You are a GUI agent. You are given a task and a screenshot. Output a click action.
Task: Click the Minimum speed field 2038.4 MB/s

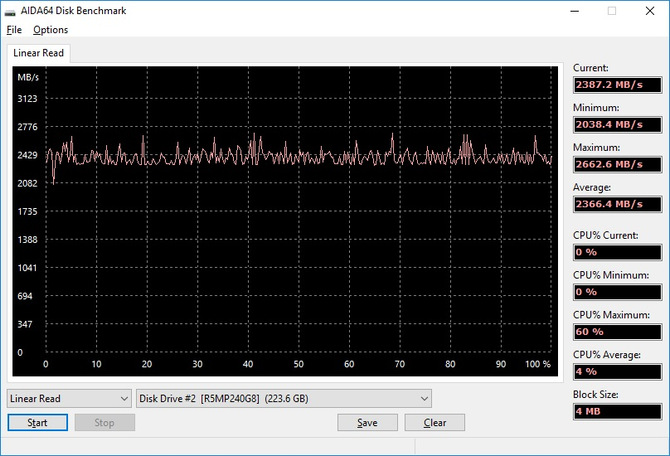tap(617, 124)
